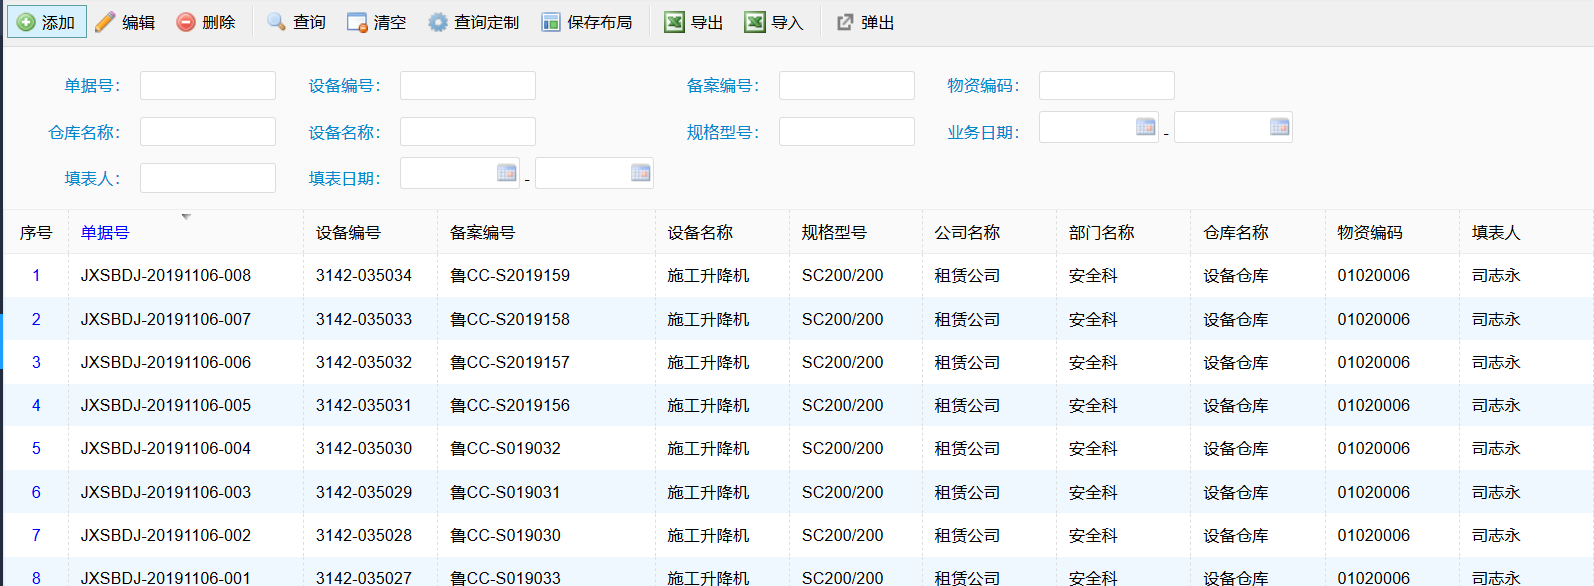Focus the 物资编码 input field
Image resolution: width=1594 pixels, height=586 pixels.
point(1107,85)
